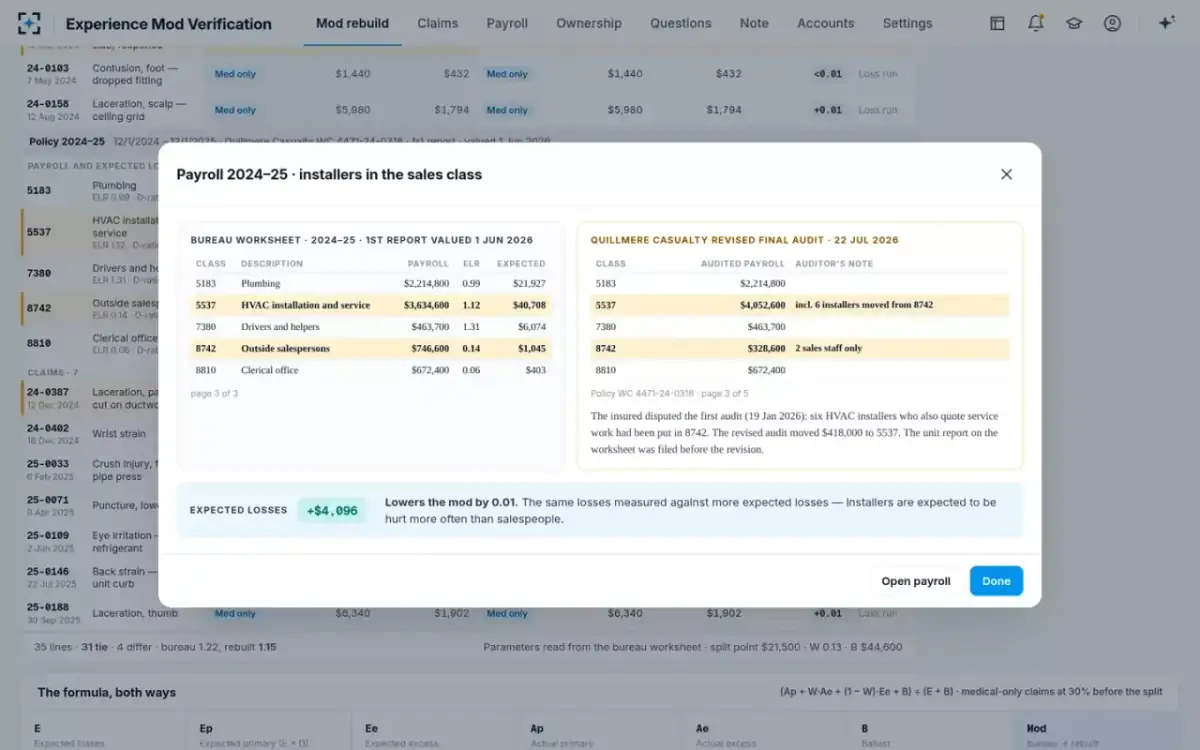Viewport: 1200px width, 750px height.
Task: Open the graduation cap learning icon
Action: click(x=1074, y=23)
